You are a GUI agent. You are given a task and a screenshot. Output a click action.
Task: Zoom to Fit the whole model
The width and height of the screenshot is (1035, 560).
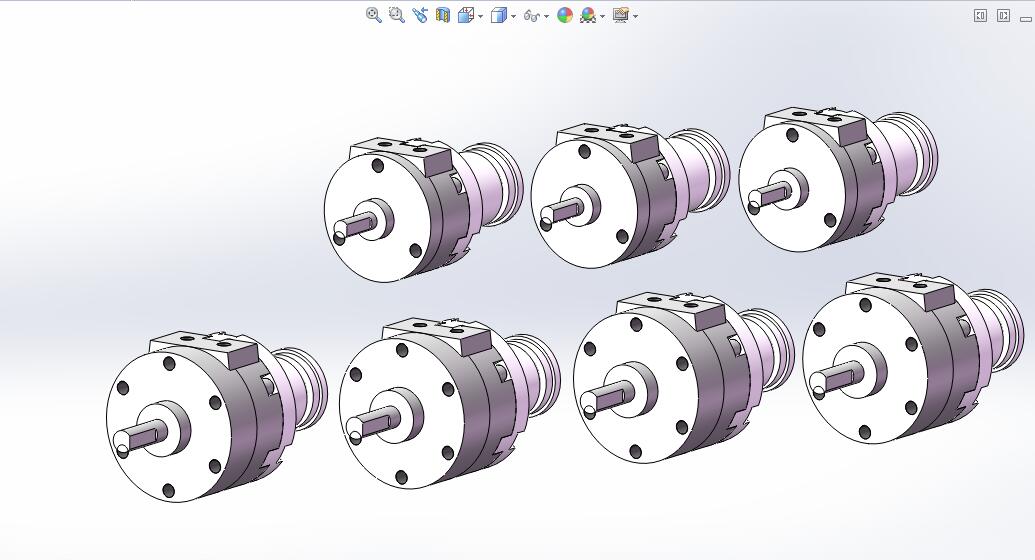click(374, 15)
